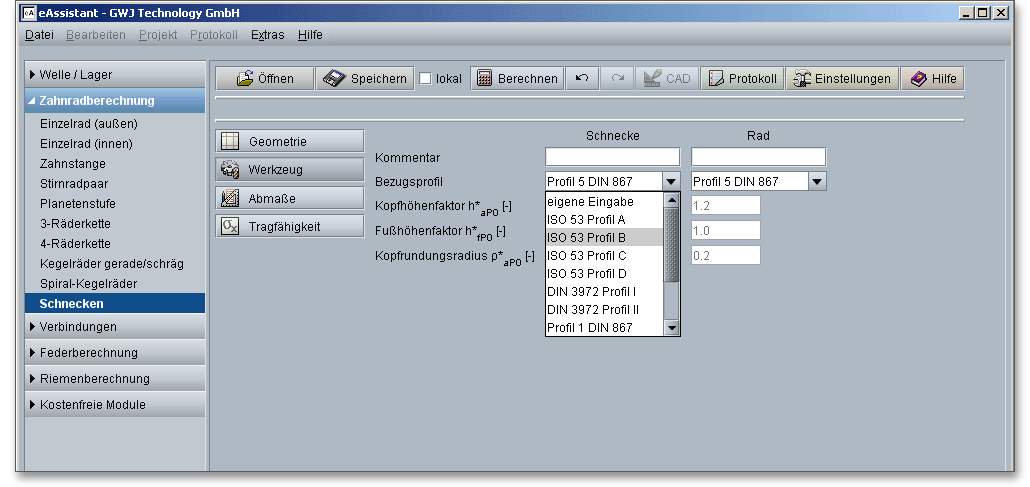Collapse the Schnecke Bezugsprofil dropdown arrow

[671, 182]
